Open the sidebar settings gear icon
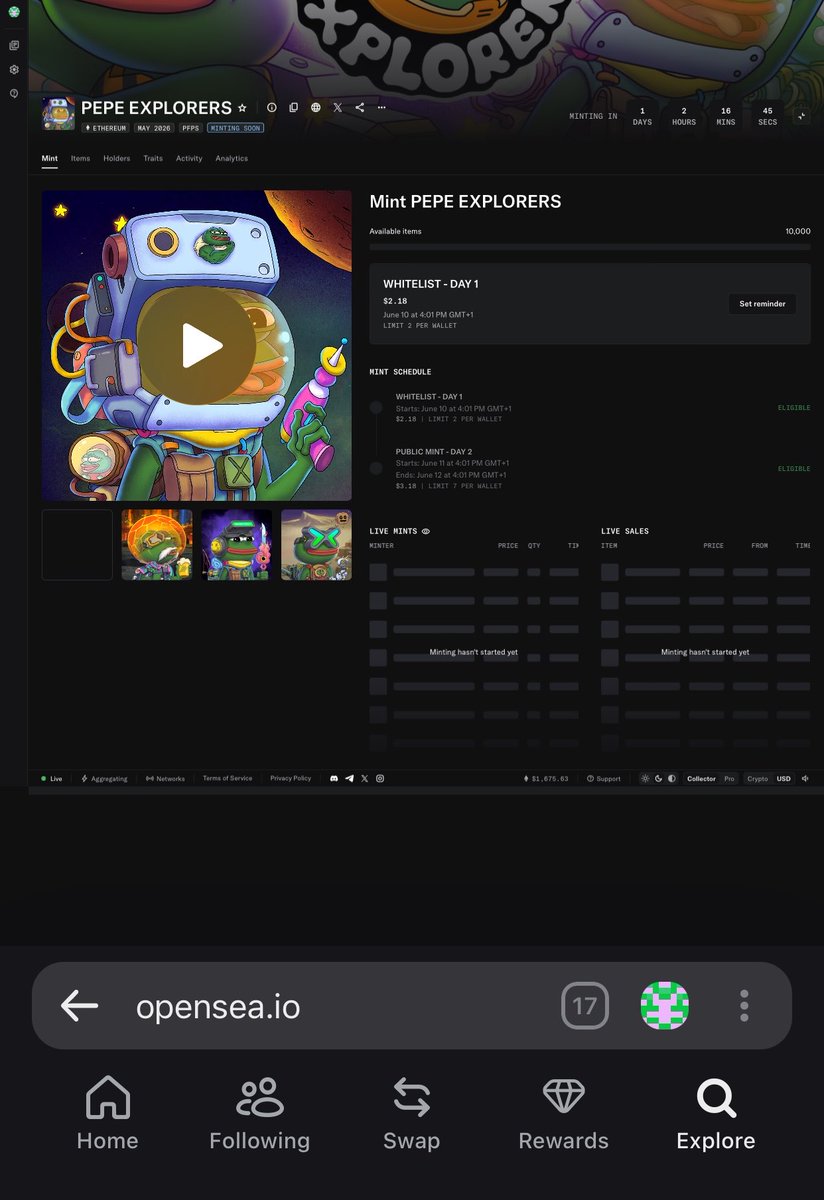The width and height of the screenshot is (824, 1200). [x=14, y=70]
